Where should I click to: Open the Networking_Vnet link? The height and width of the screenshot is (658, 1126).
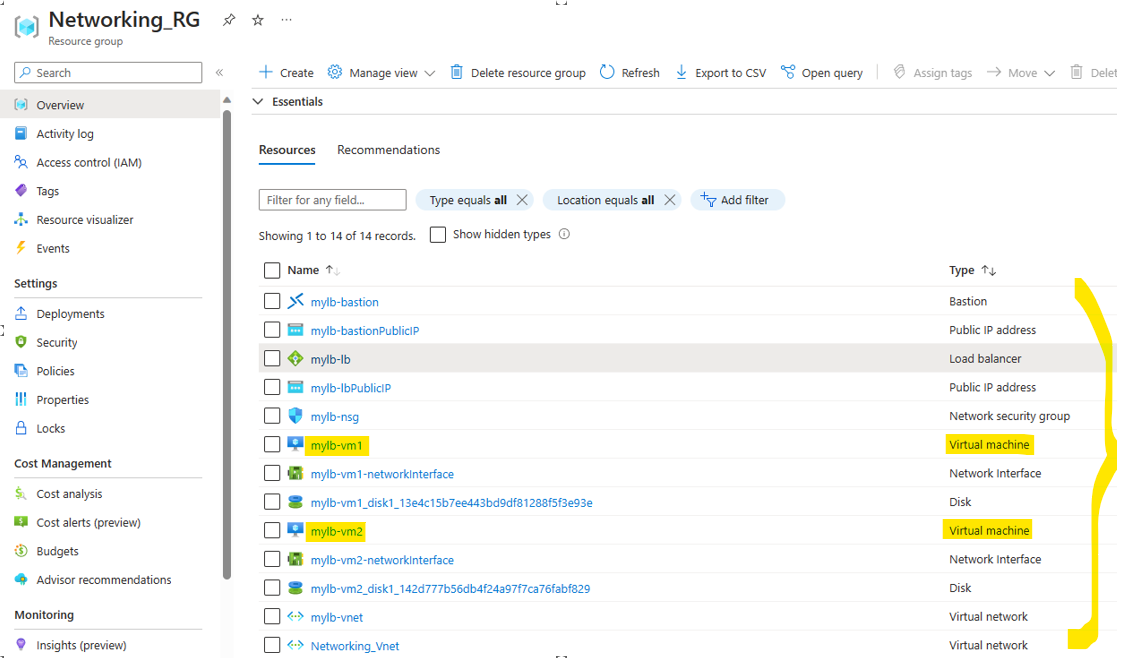(355, 646)
